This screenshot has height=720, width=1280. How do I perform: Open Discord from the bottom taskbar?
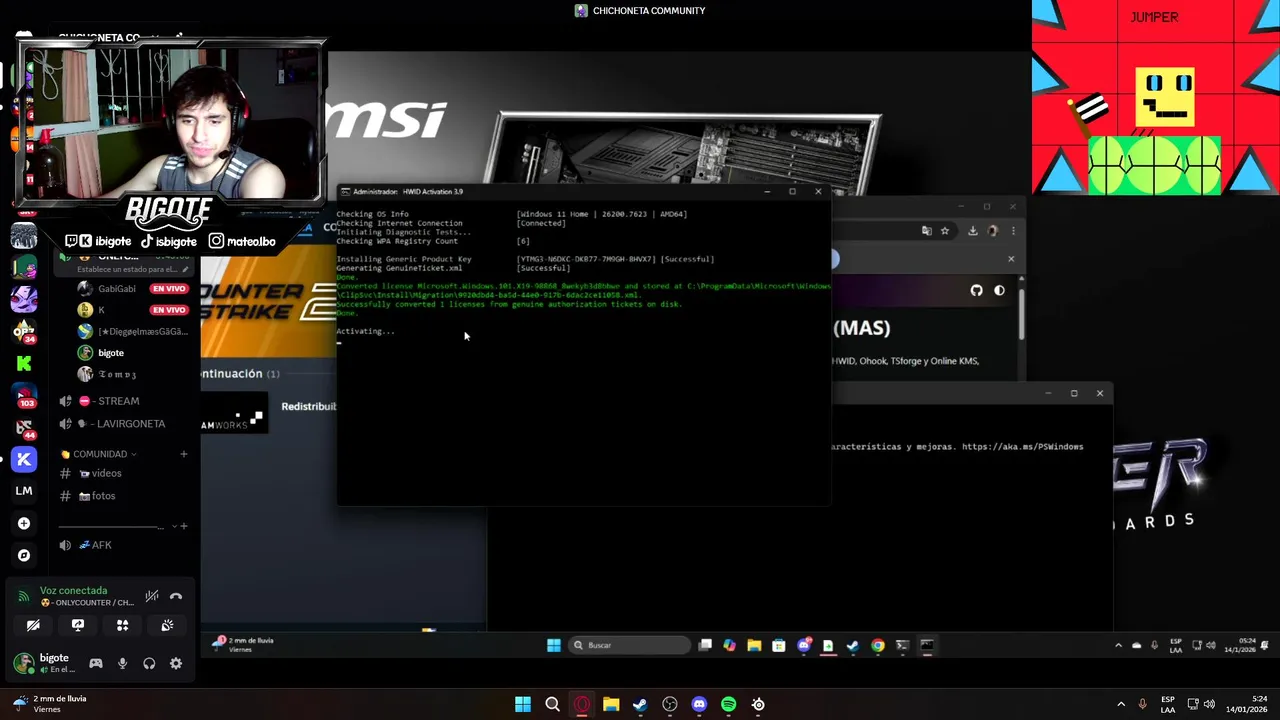click(699, 704)
